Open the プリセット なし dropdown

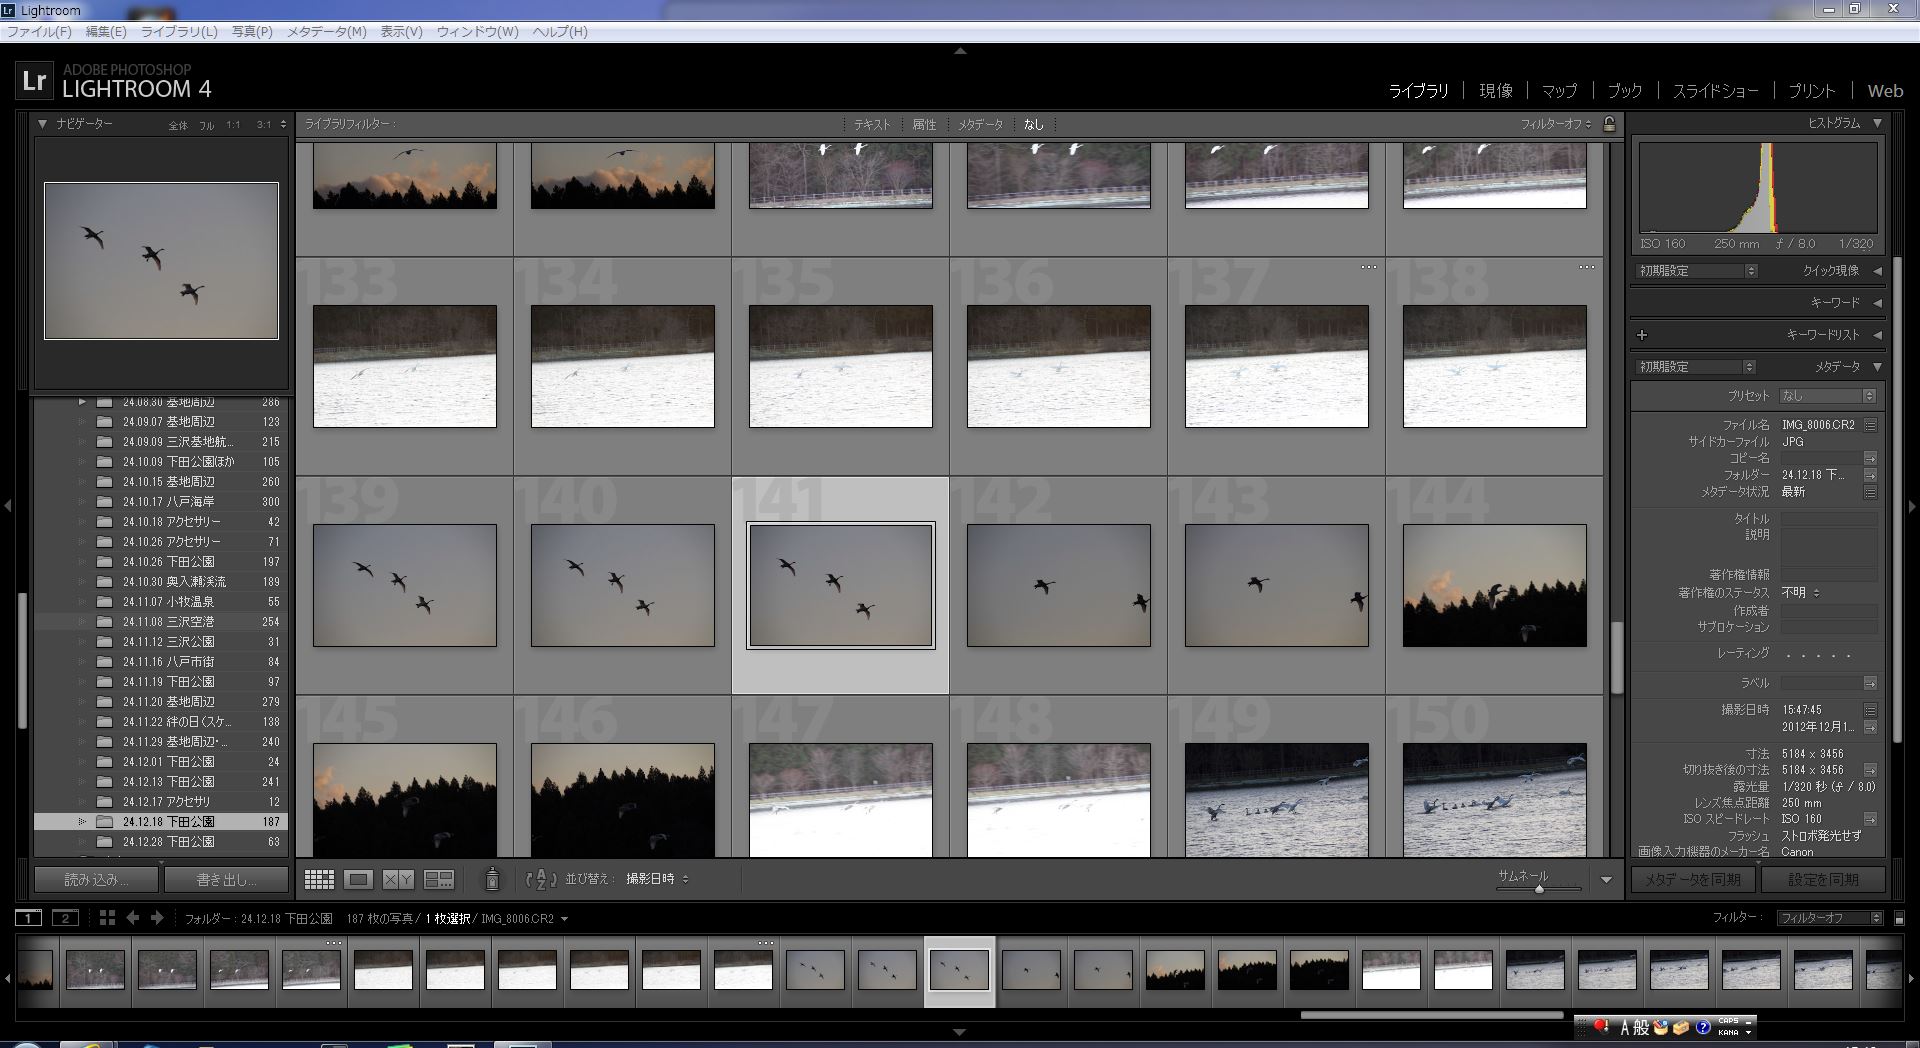[x=1827, y=396]
